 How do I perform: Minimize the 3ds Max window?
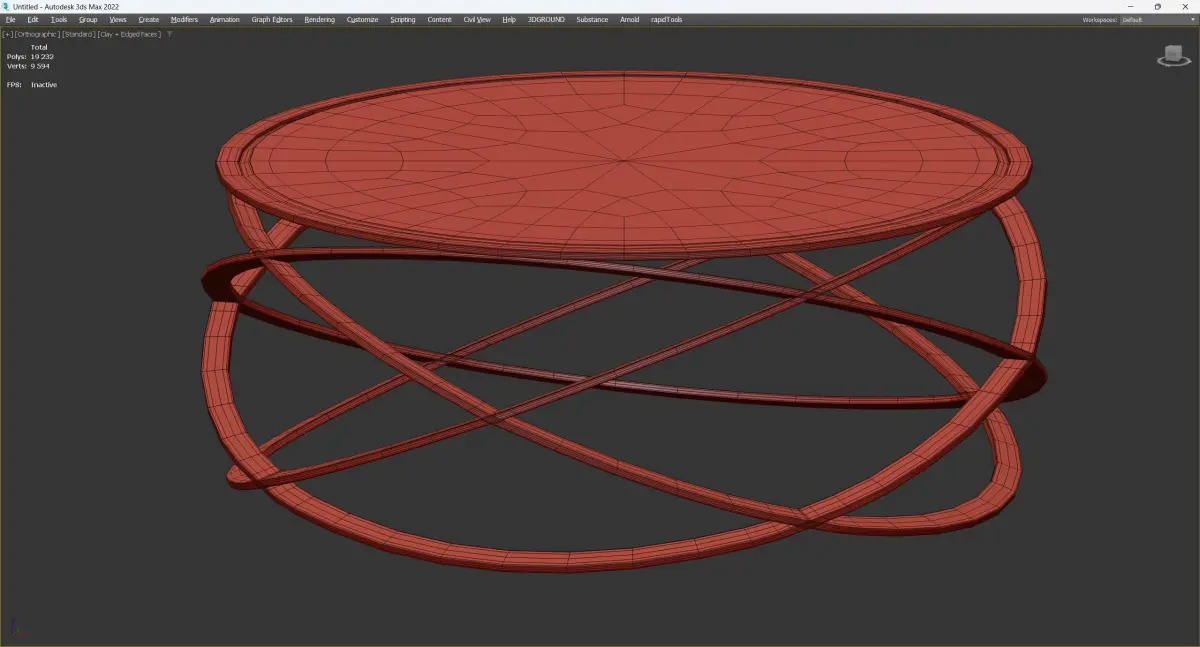point(1131,6)
